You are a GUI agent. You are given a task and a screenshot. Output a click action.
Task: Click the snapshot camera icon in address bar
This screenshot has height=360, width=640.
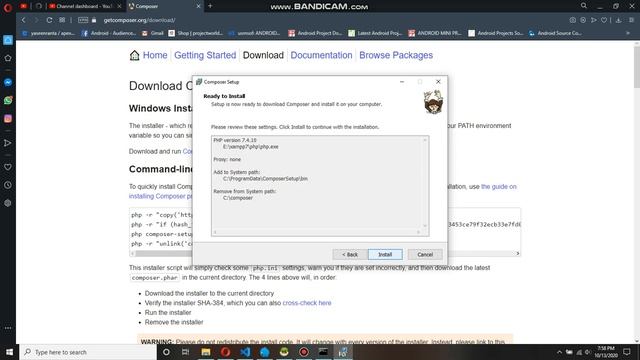573,20
